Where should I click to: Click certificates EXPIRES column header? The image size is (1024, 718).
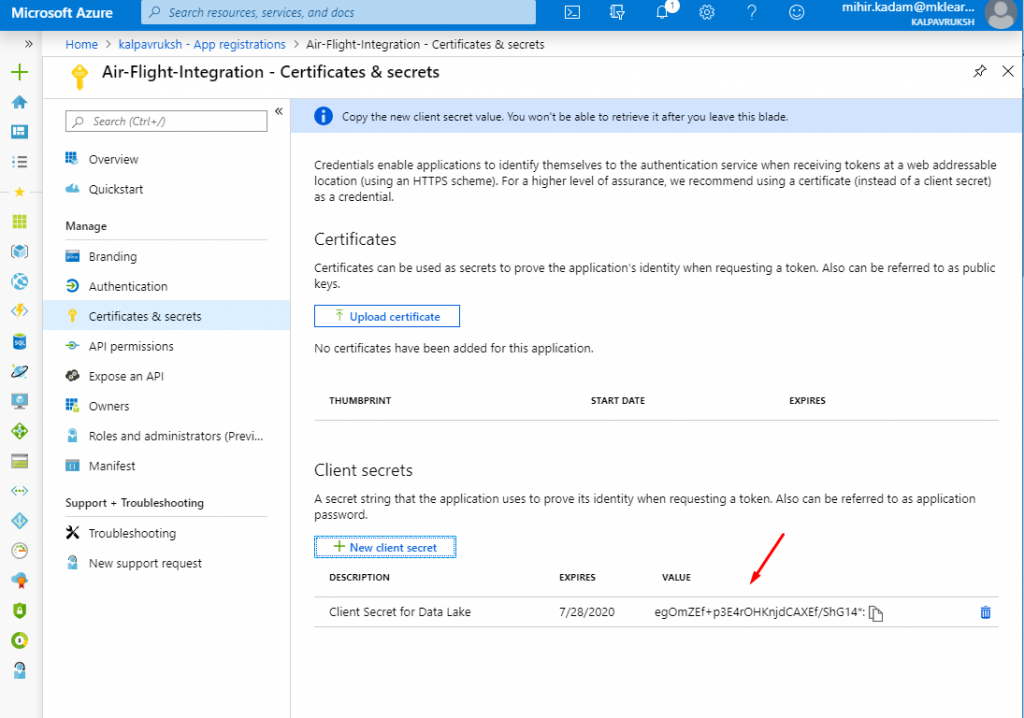[x=807, y=400]
